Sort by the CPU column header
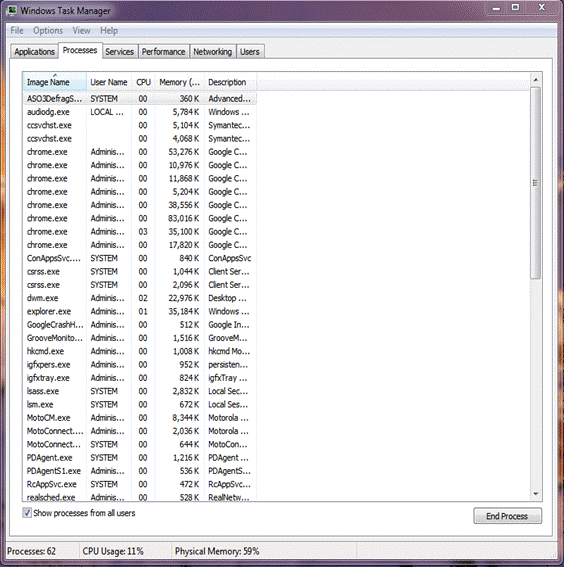564x567 pixels. coord(143,82)
